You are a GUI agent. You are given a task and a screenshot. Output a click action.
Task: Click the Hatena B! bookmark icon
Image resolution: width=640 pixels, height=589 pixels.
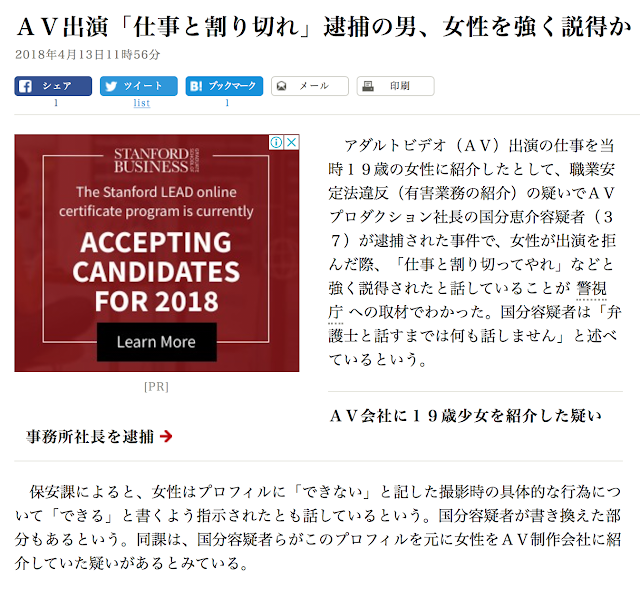click(196, 86)
